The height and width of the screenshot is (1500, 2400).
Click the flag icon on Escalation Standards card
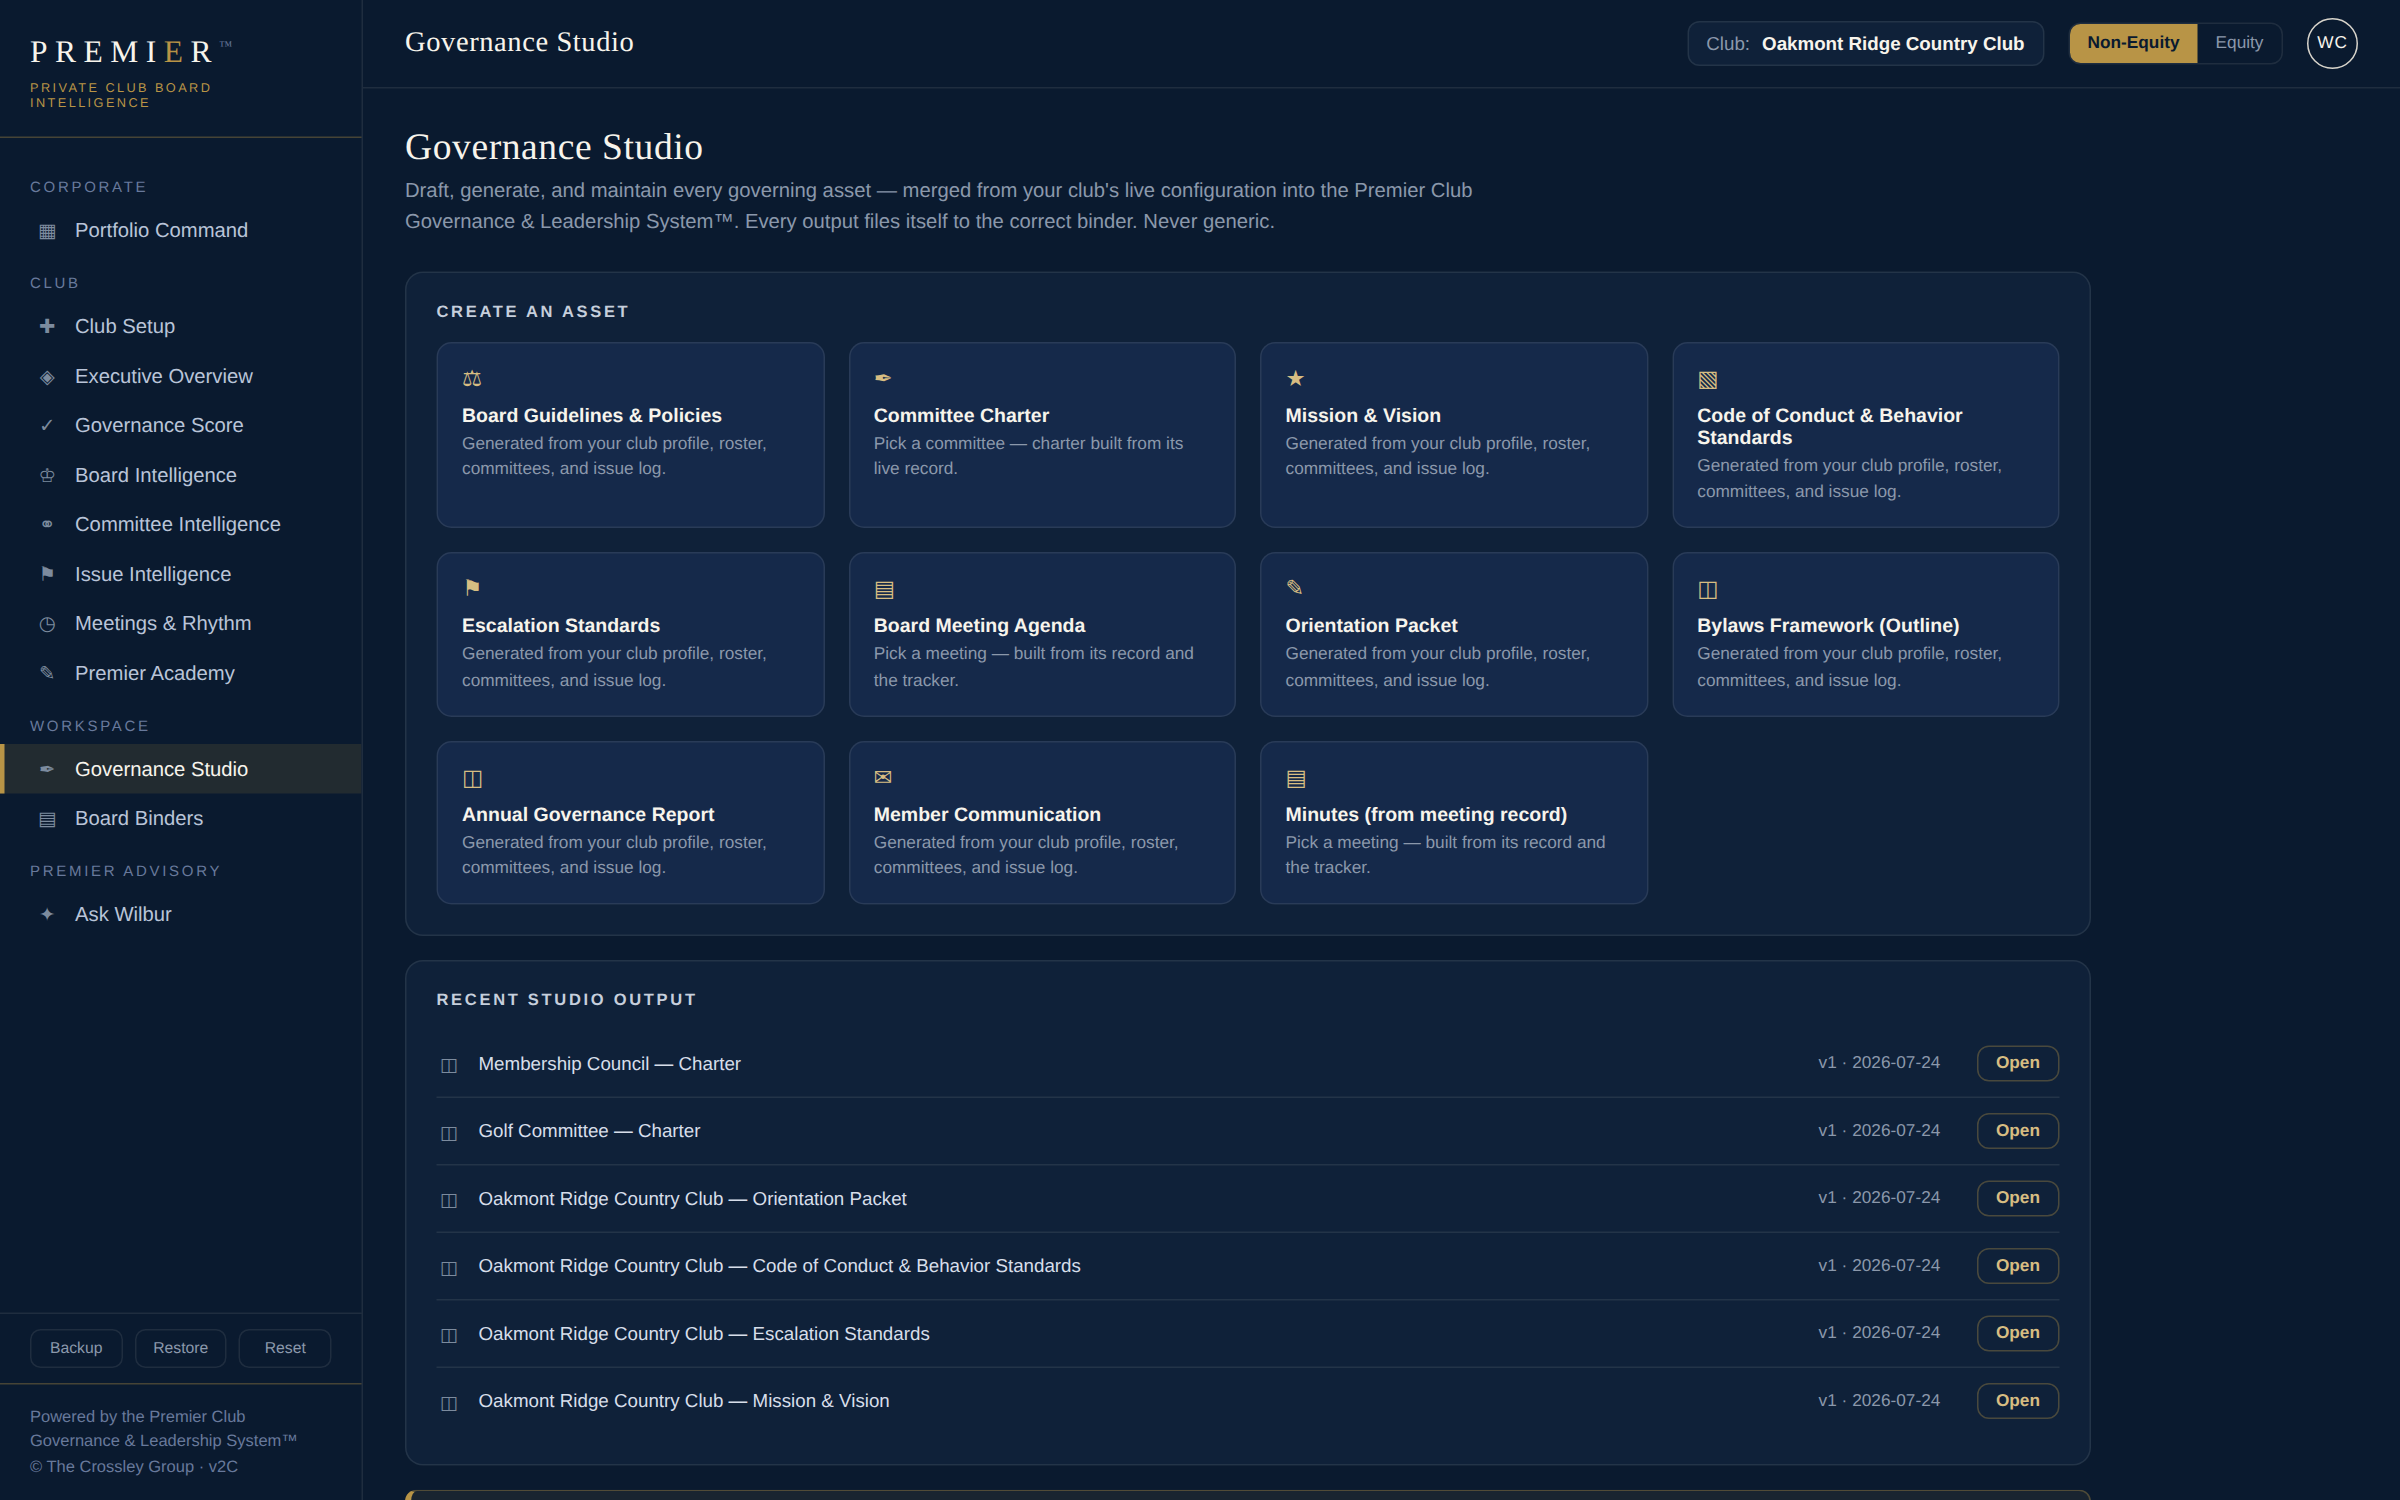click(x=472, y=588)
